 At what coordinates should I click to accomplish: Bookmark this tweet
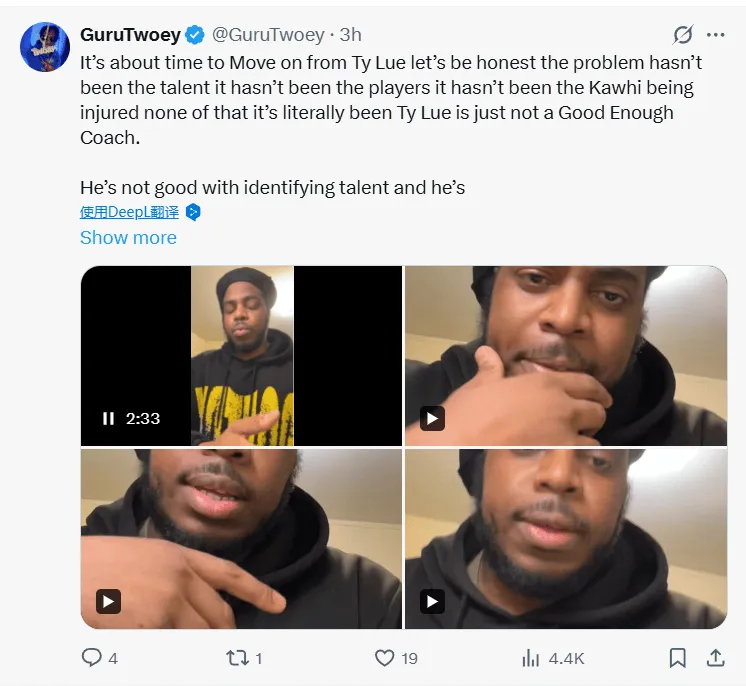click(677, 658)
